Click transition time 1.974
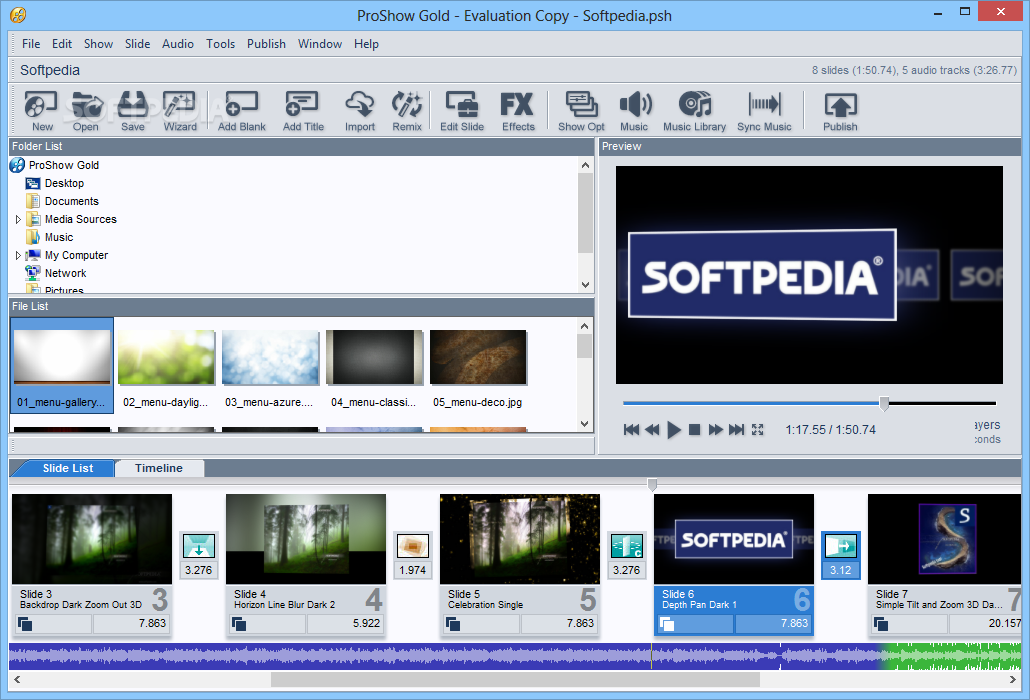This screenshot has height=700, width=1030. 413,570
